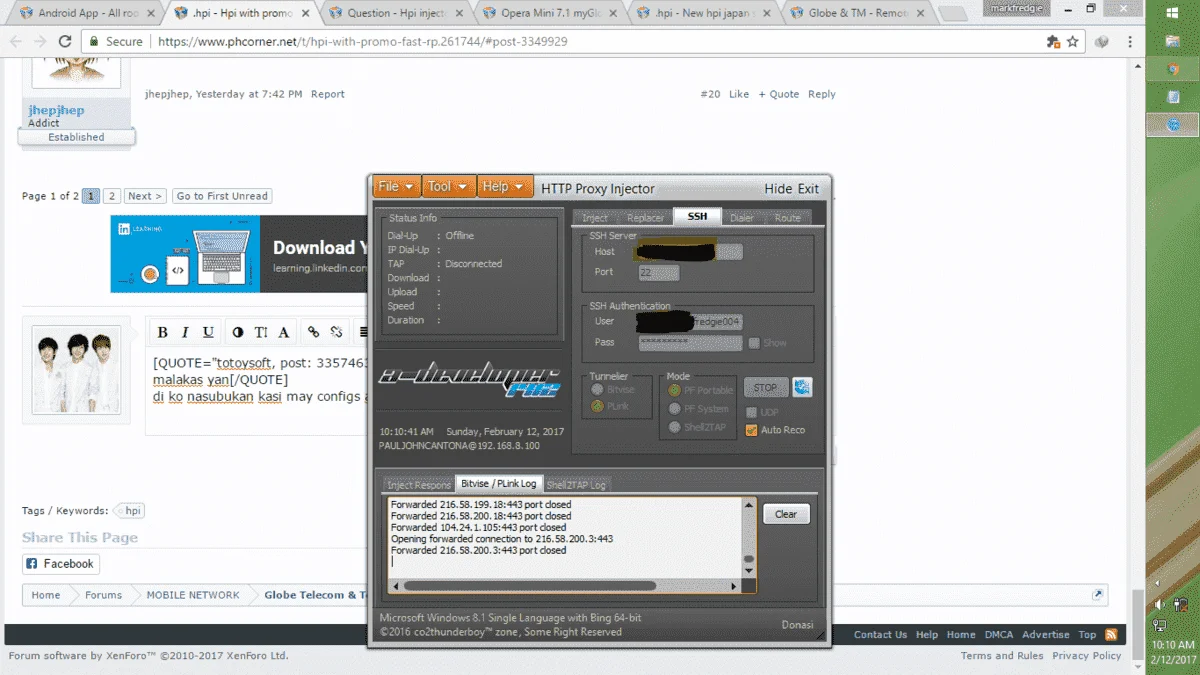Like post #20
Screen dimensions: 1200x675
pyautogui.click(x=739, y=94)
